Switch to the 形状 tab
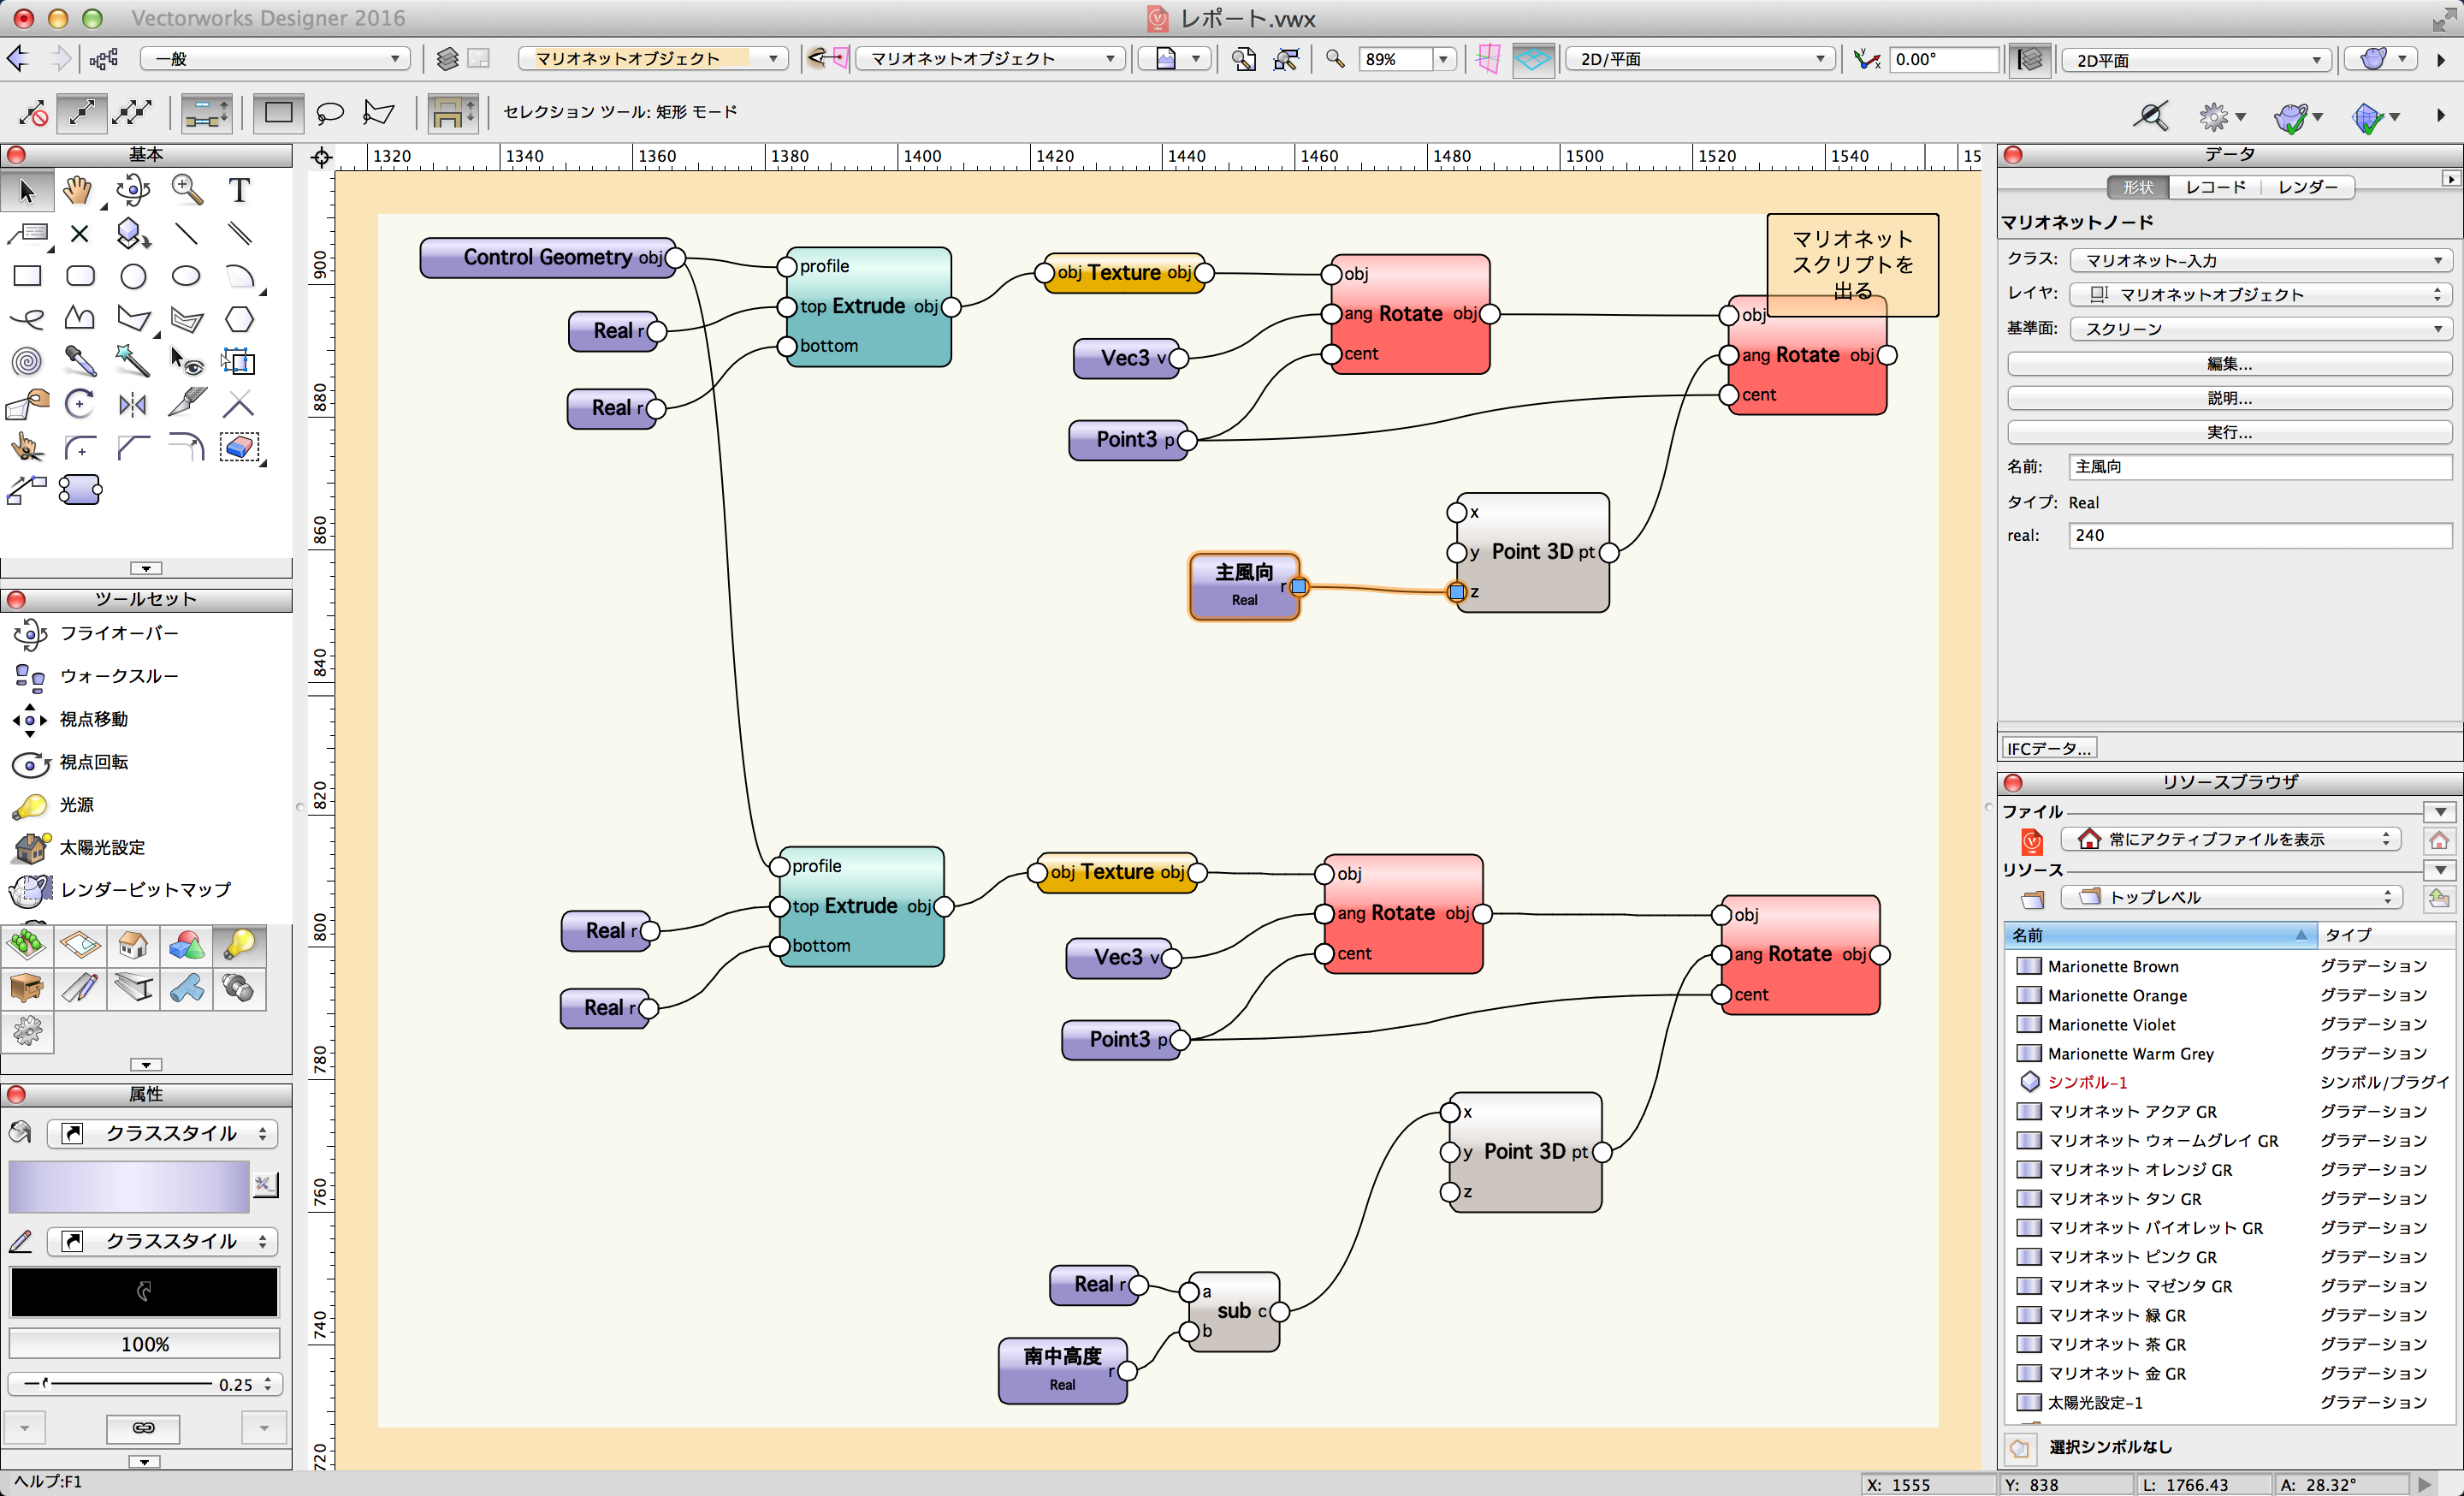Viewport: 2464px width, 1496px height. pyautogui.click(x=2137, y=187)
